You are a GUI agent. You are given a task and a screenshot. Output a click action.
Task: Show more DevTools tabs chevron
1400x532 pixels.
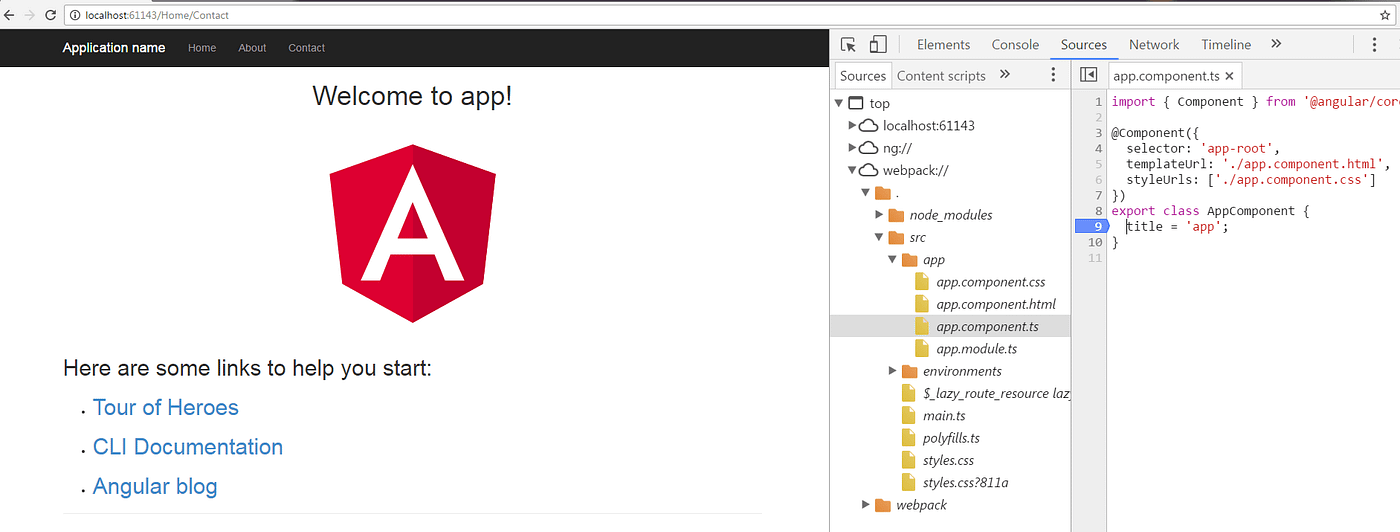pos(1276,44)
